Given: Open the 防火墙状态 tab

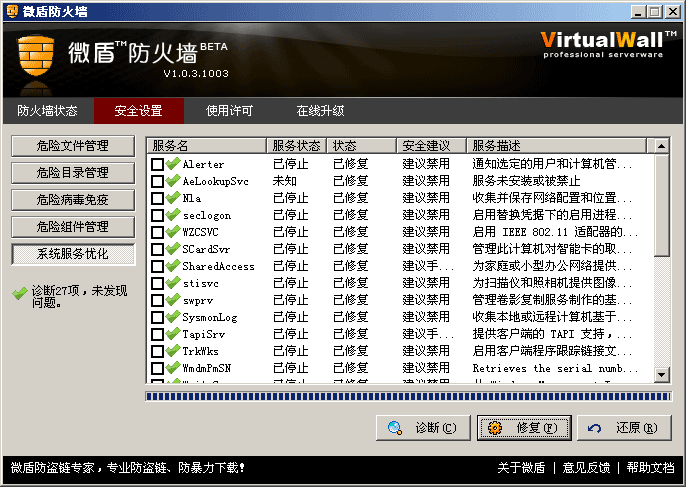Looking at the screenshot, I should pos(48,111).
